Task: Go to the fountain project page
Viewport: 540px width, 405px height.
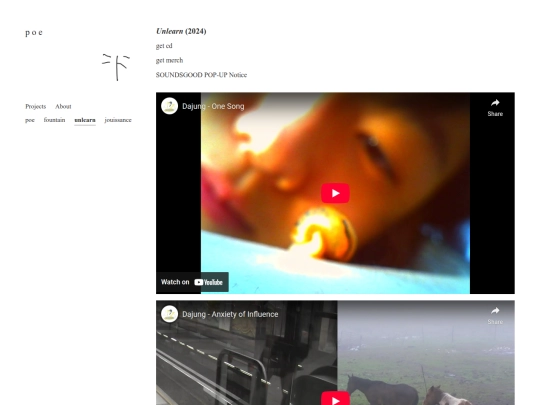Action: point(54,120)
